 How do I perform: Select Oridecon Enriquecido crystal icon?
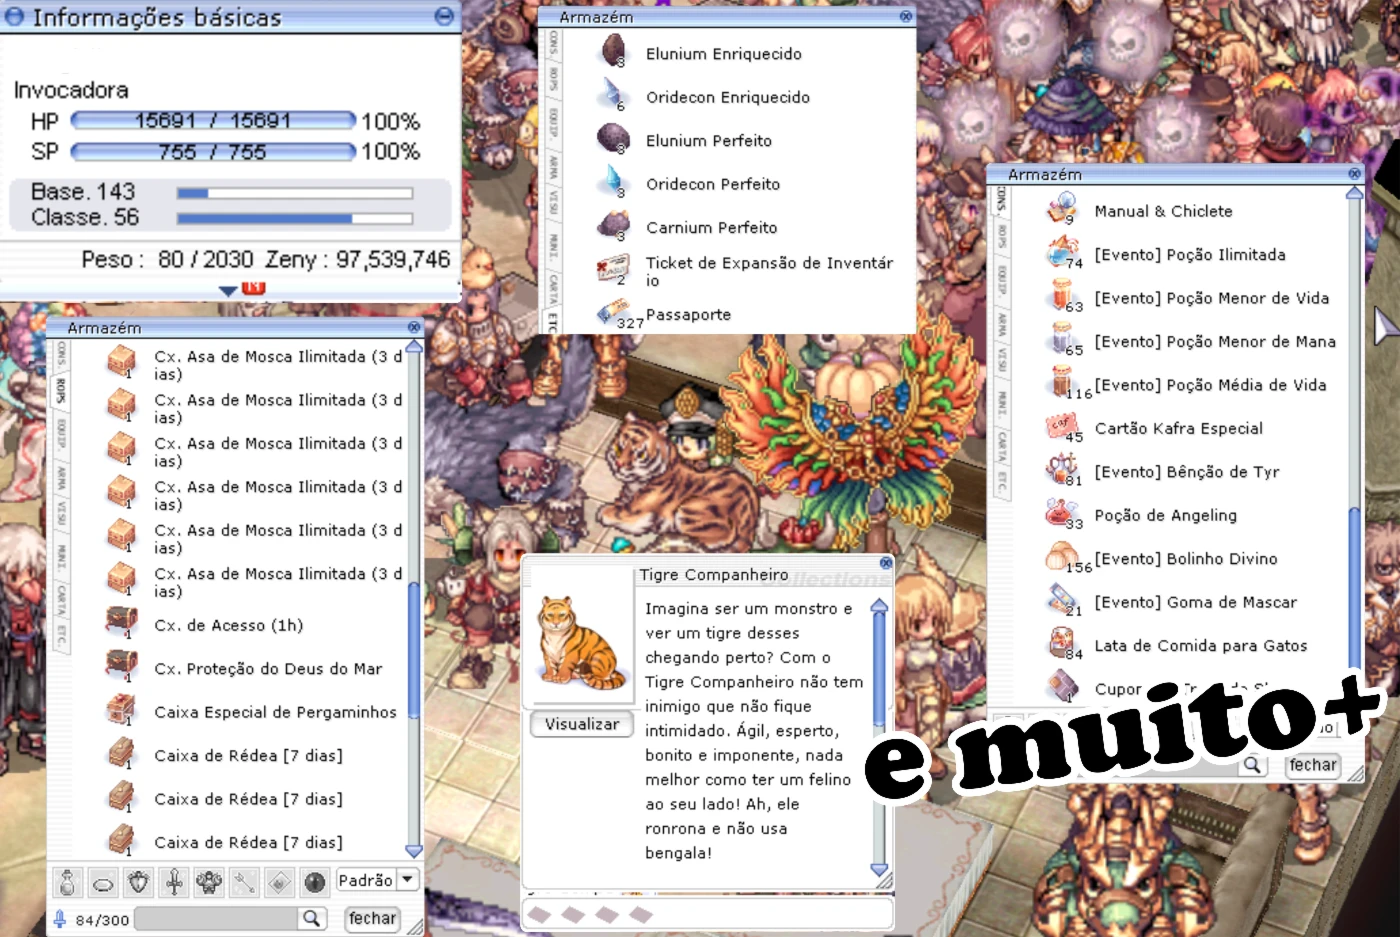coord(611,95)
